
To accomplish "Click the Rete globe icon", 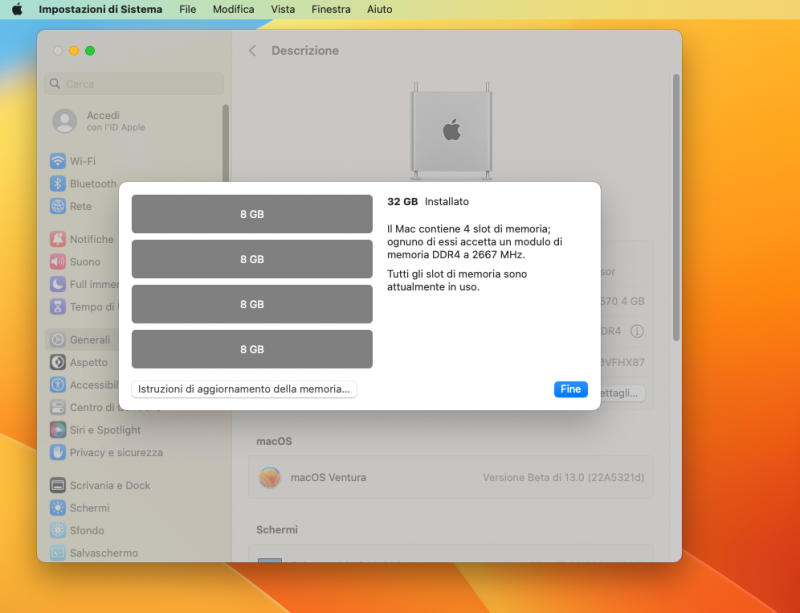I will [x=58, y=206].
